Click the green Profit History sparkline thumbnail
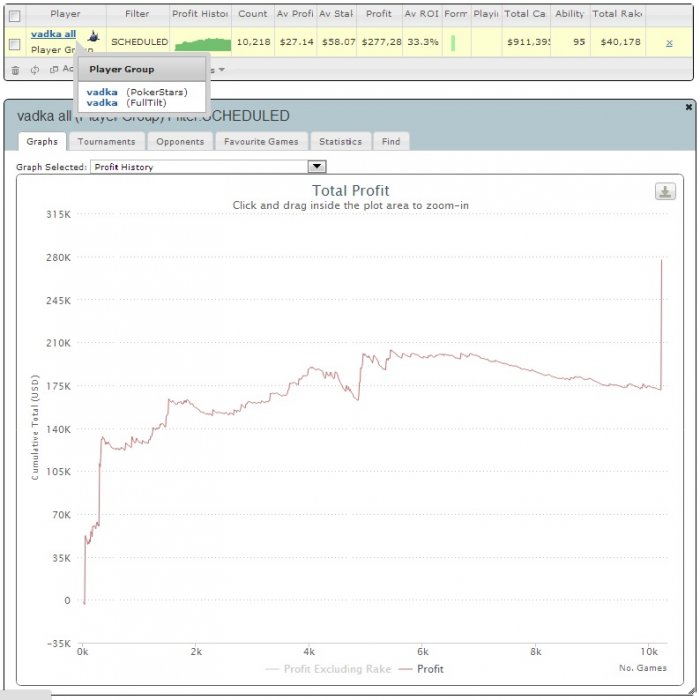The height and width of the screenshot is (700, 700). [x=203, y=44]
